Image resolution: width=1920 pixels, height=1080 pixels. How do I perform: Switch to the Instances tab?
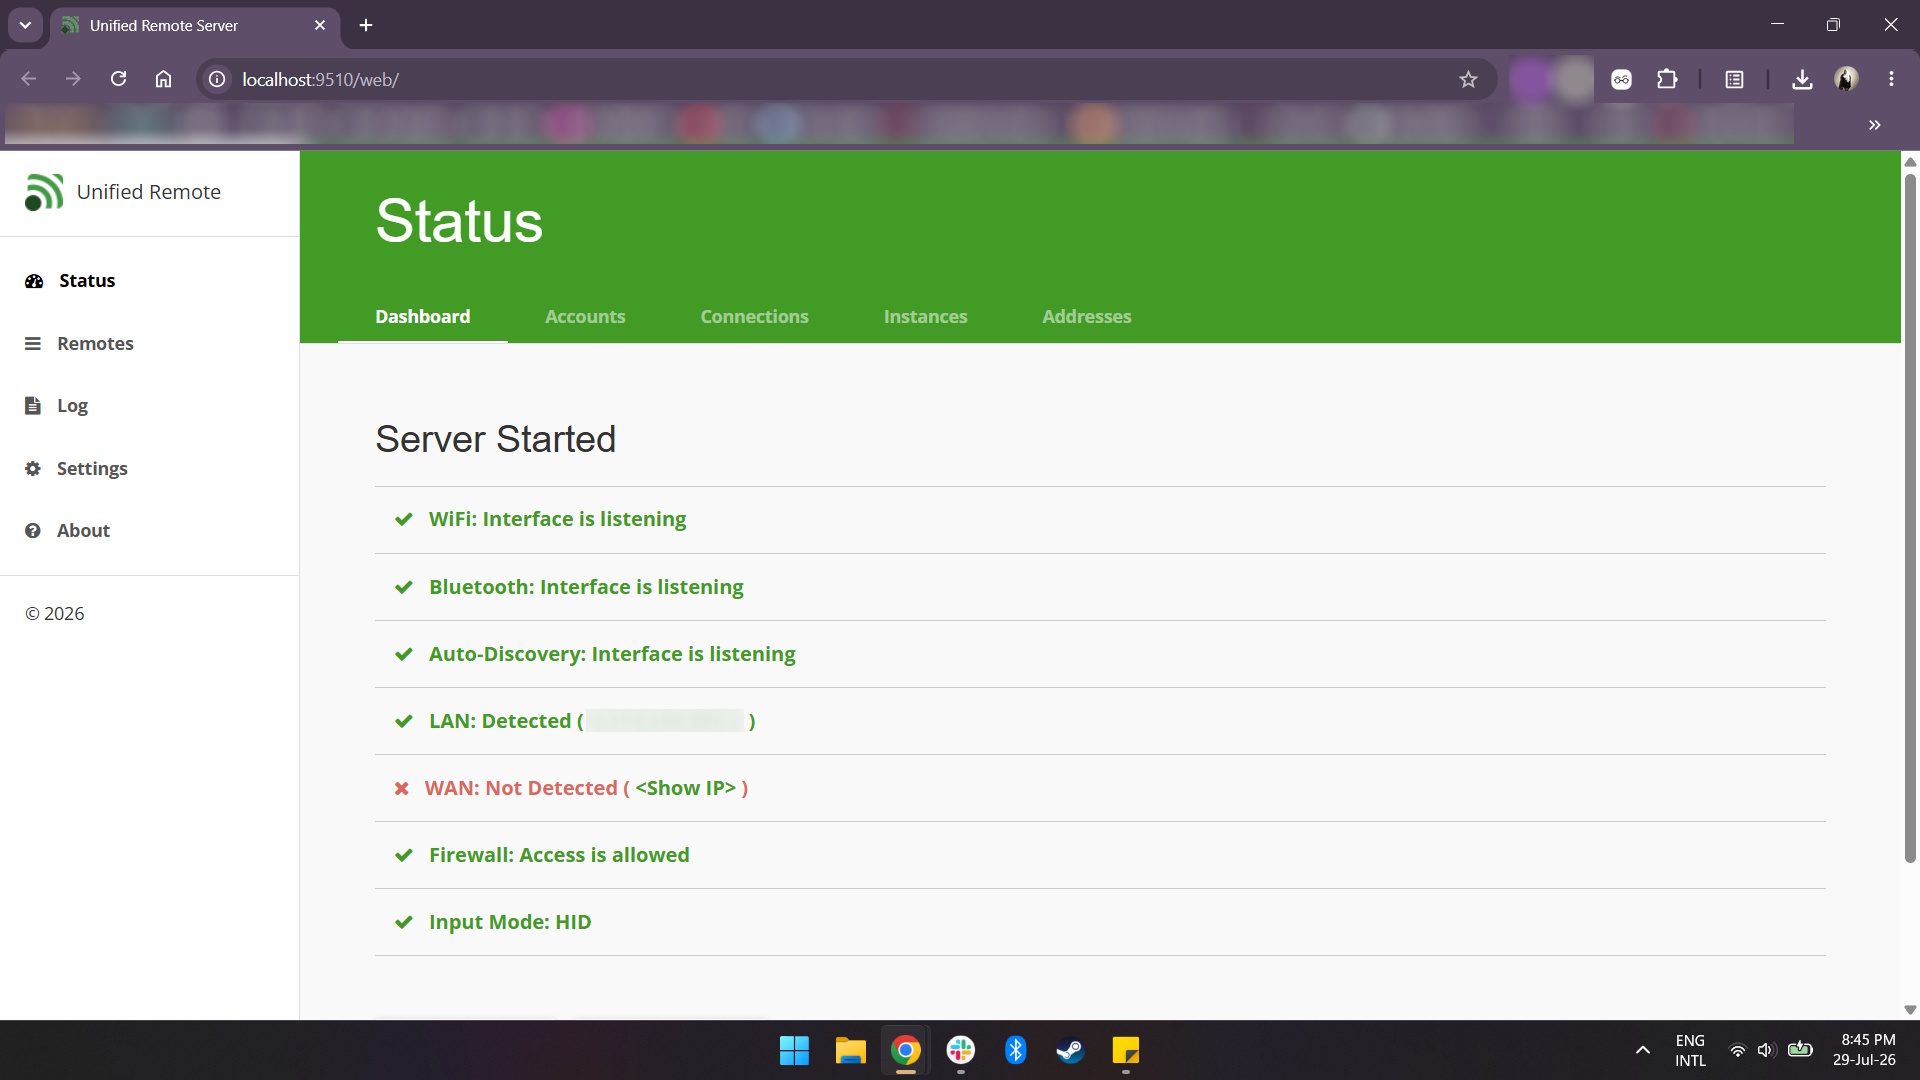click(926, 317)
